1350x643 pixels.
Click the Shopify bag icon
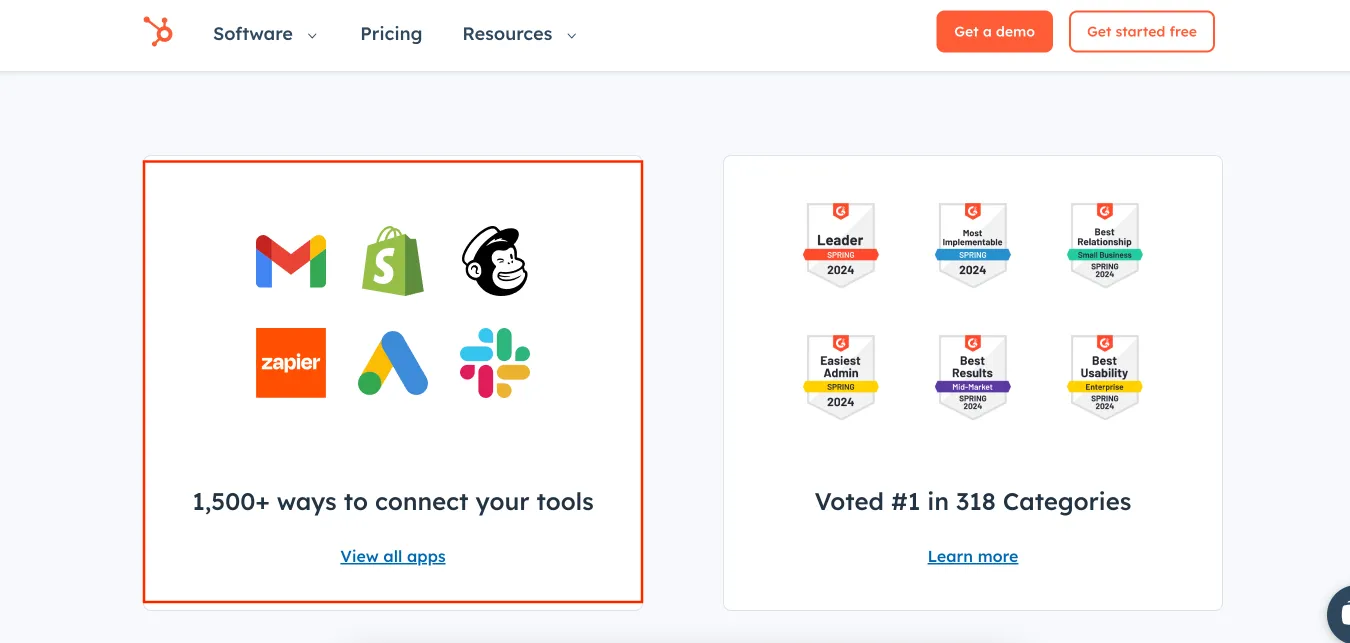(393, 261)
